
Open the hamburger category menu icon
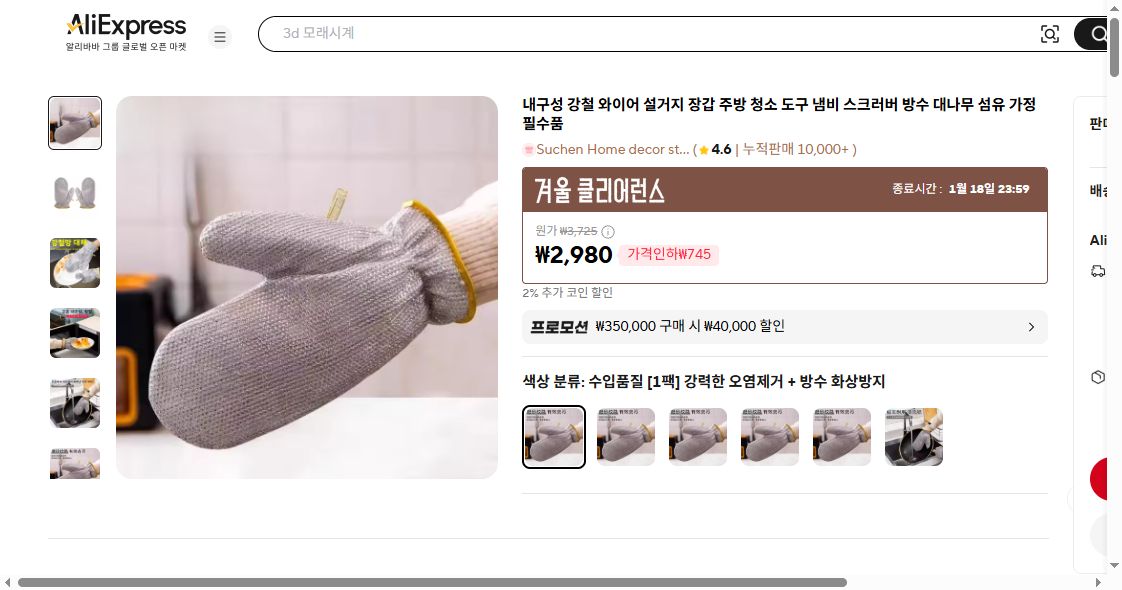click(x=220, y=36)
